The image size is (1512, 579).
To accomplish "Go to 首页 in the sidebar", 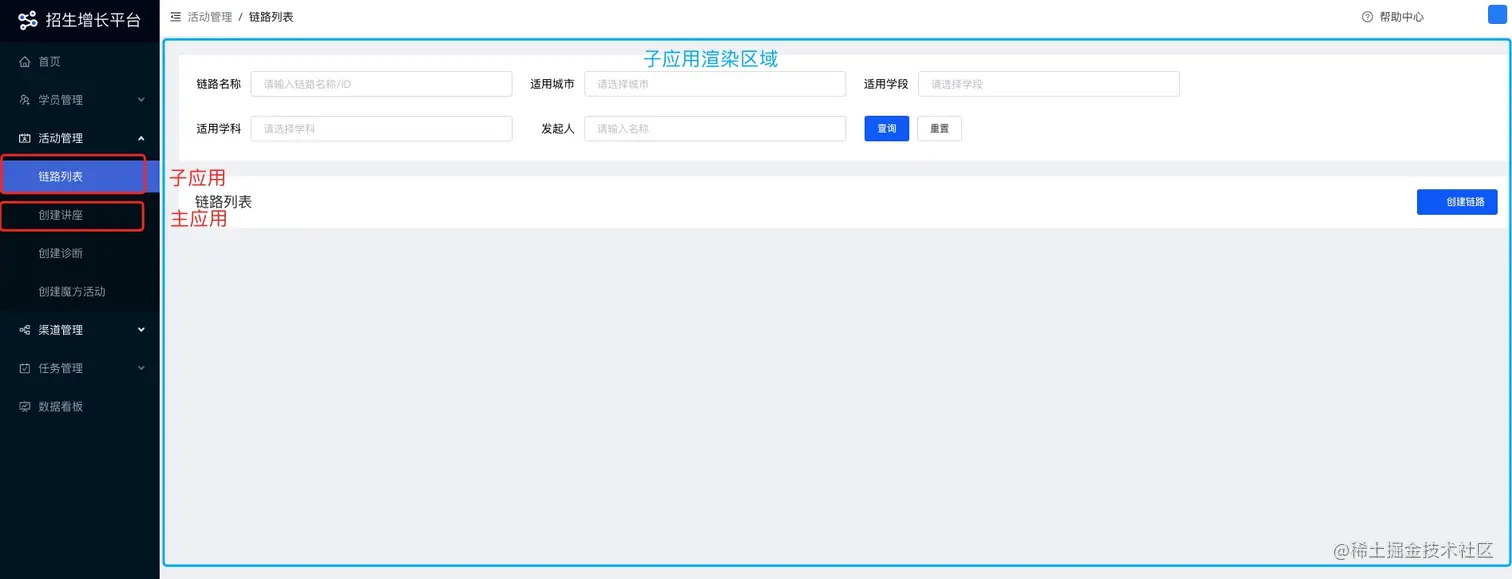I will pyautogui.click(x=49, y=62).
